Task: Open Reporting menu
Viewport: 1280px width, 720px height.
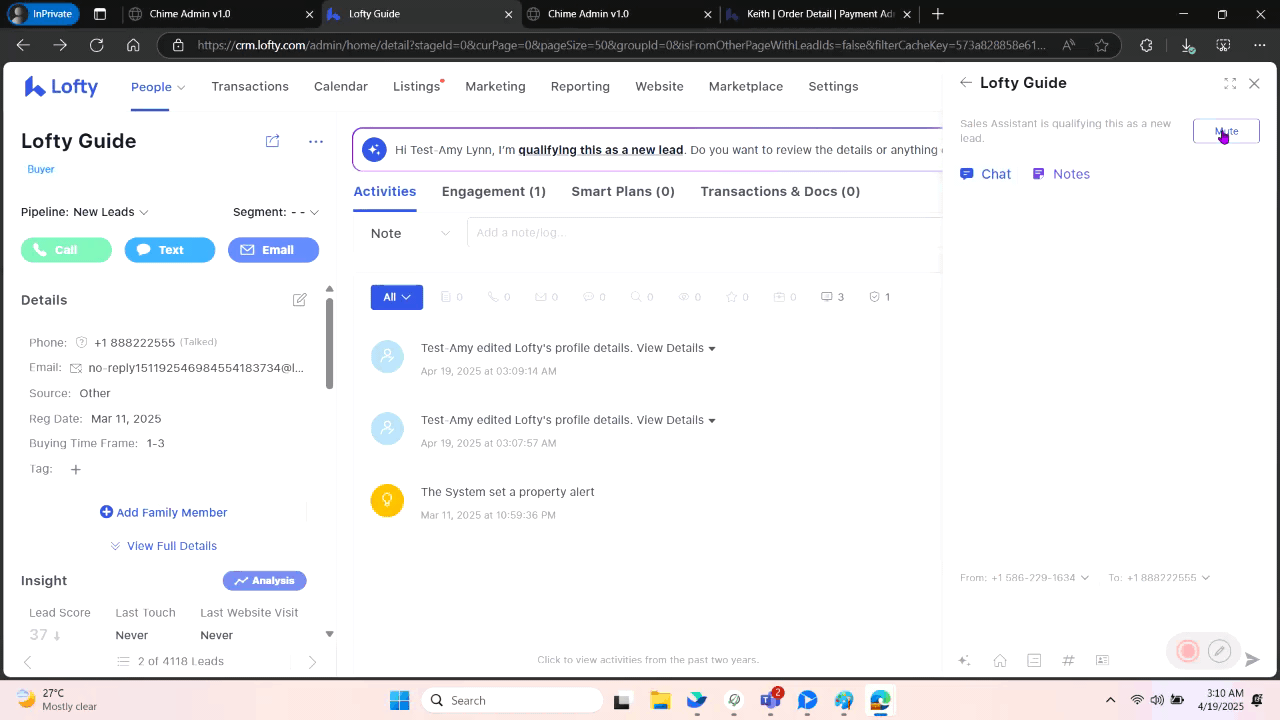Action: pos(580,87)
